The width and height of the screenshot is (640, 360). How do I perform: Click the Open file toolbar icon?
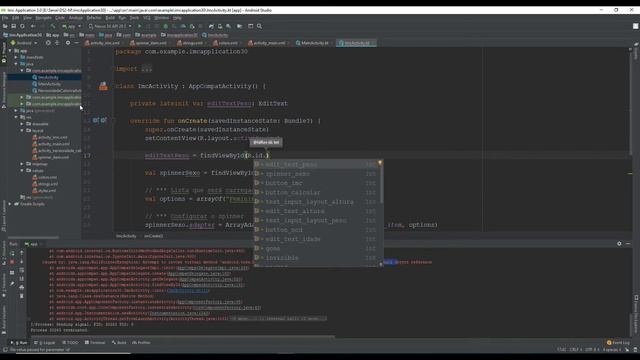tap(5, 26)
